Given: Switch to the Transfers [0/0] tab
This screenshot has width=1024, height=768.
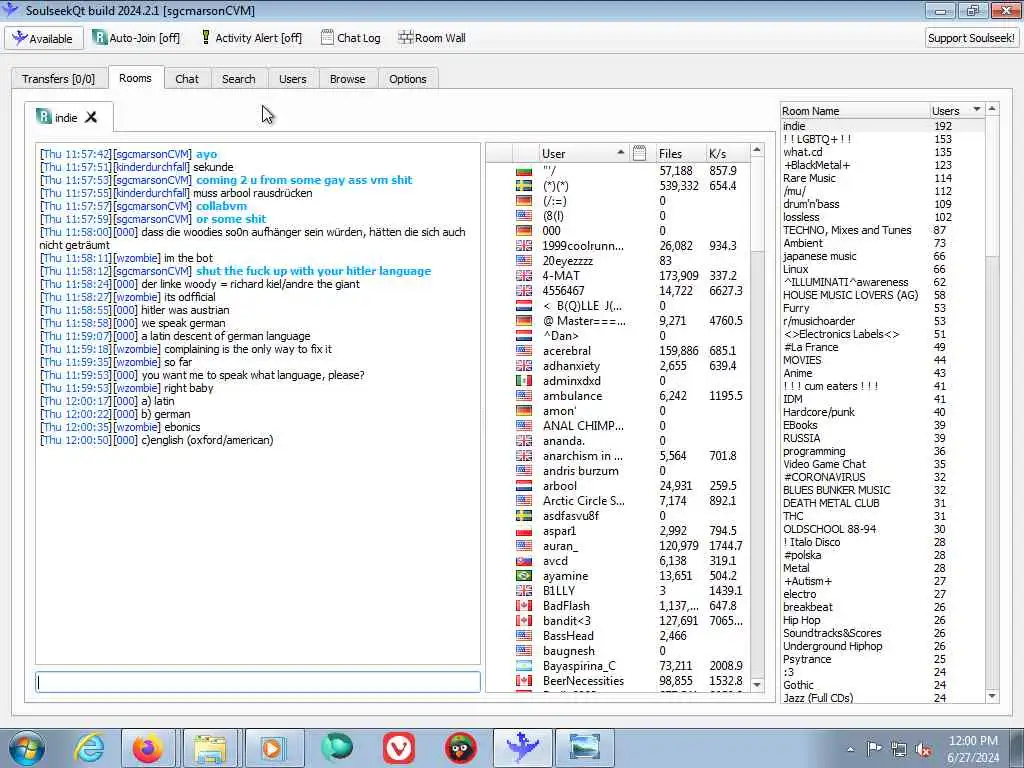Looking at the screenshot, I should click(58, 78).
